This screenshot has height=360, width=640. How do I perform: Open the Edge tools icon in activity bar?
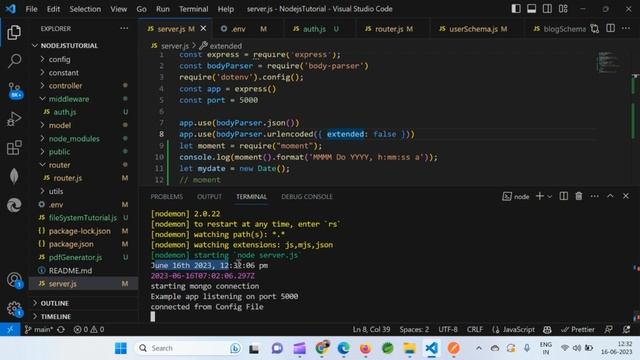click(14, 205)
